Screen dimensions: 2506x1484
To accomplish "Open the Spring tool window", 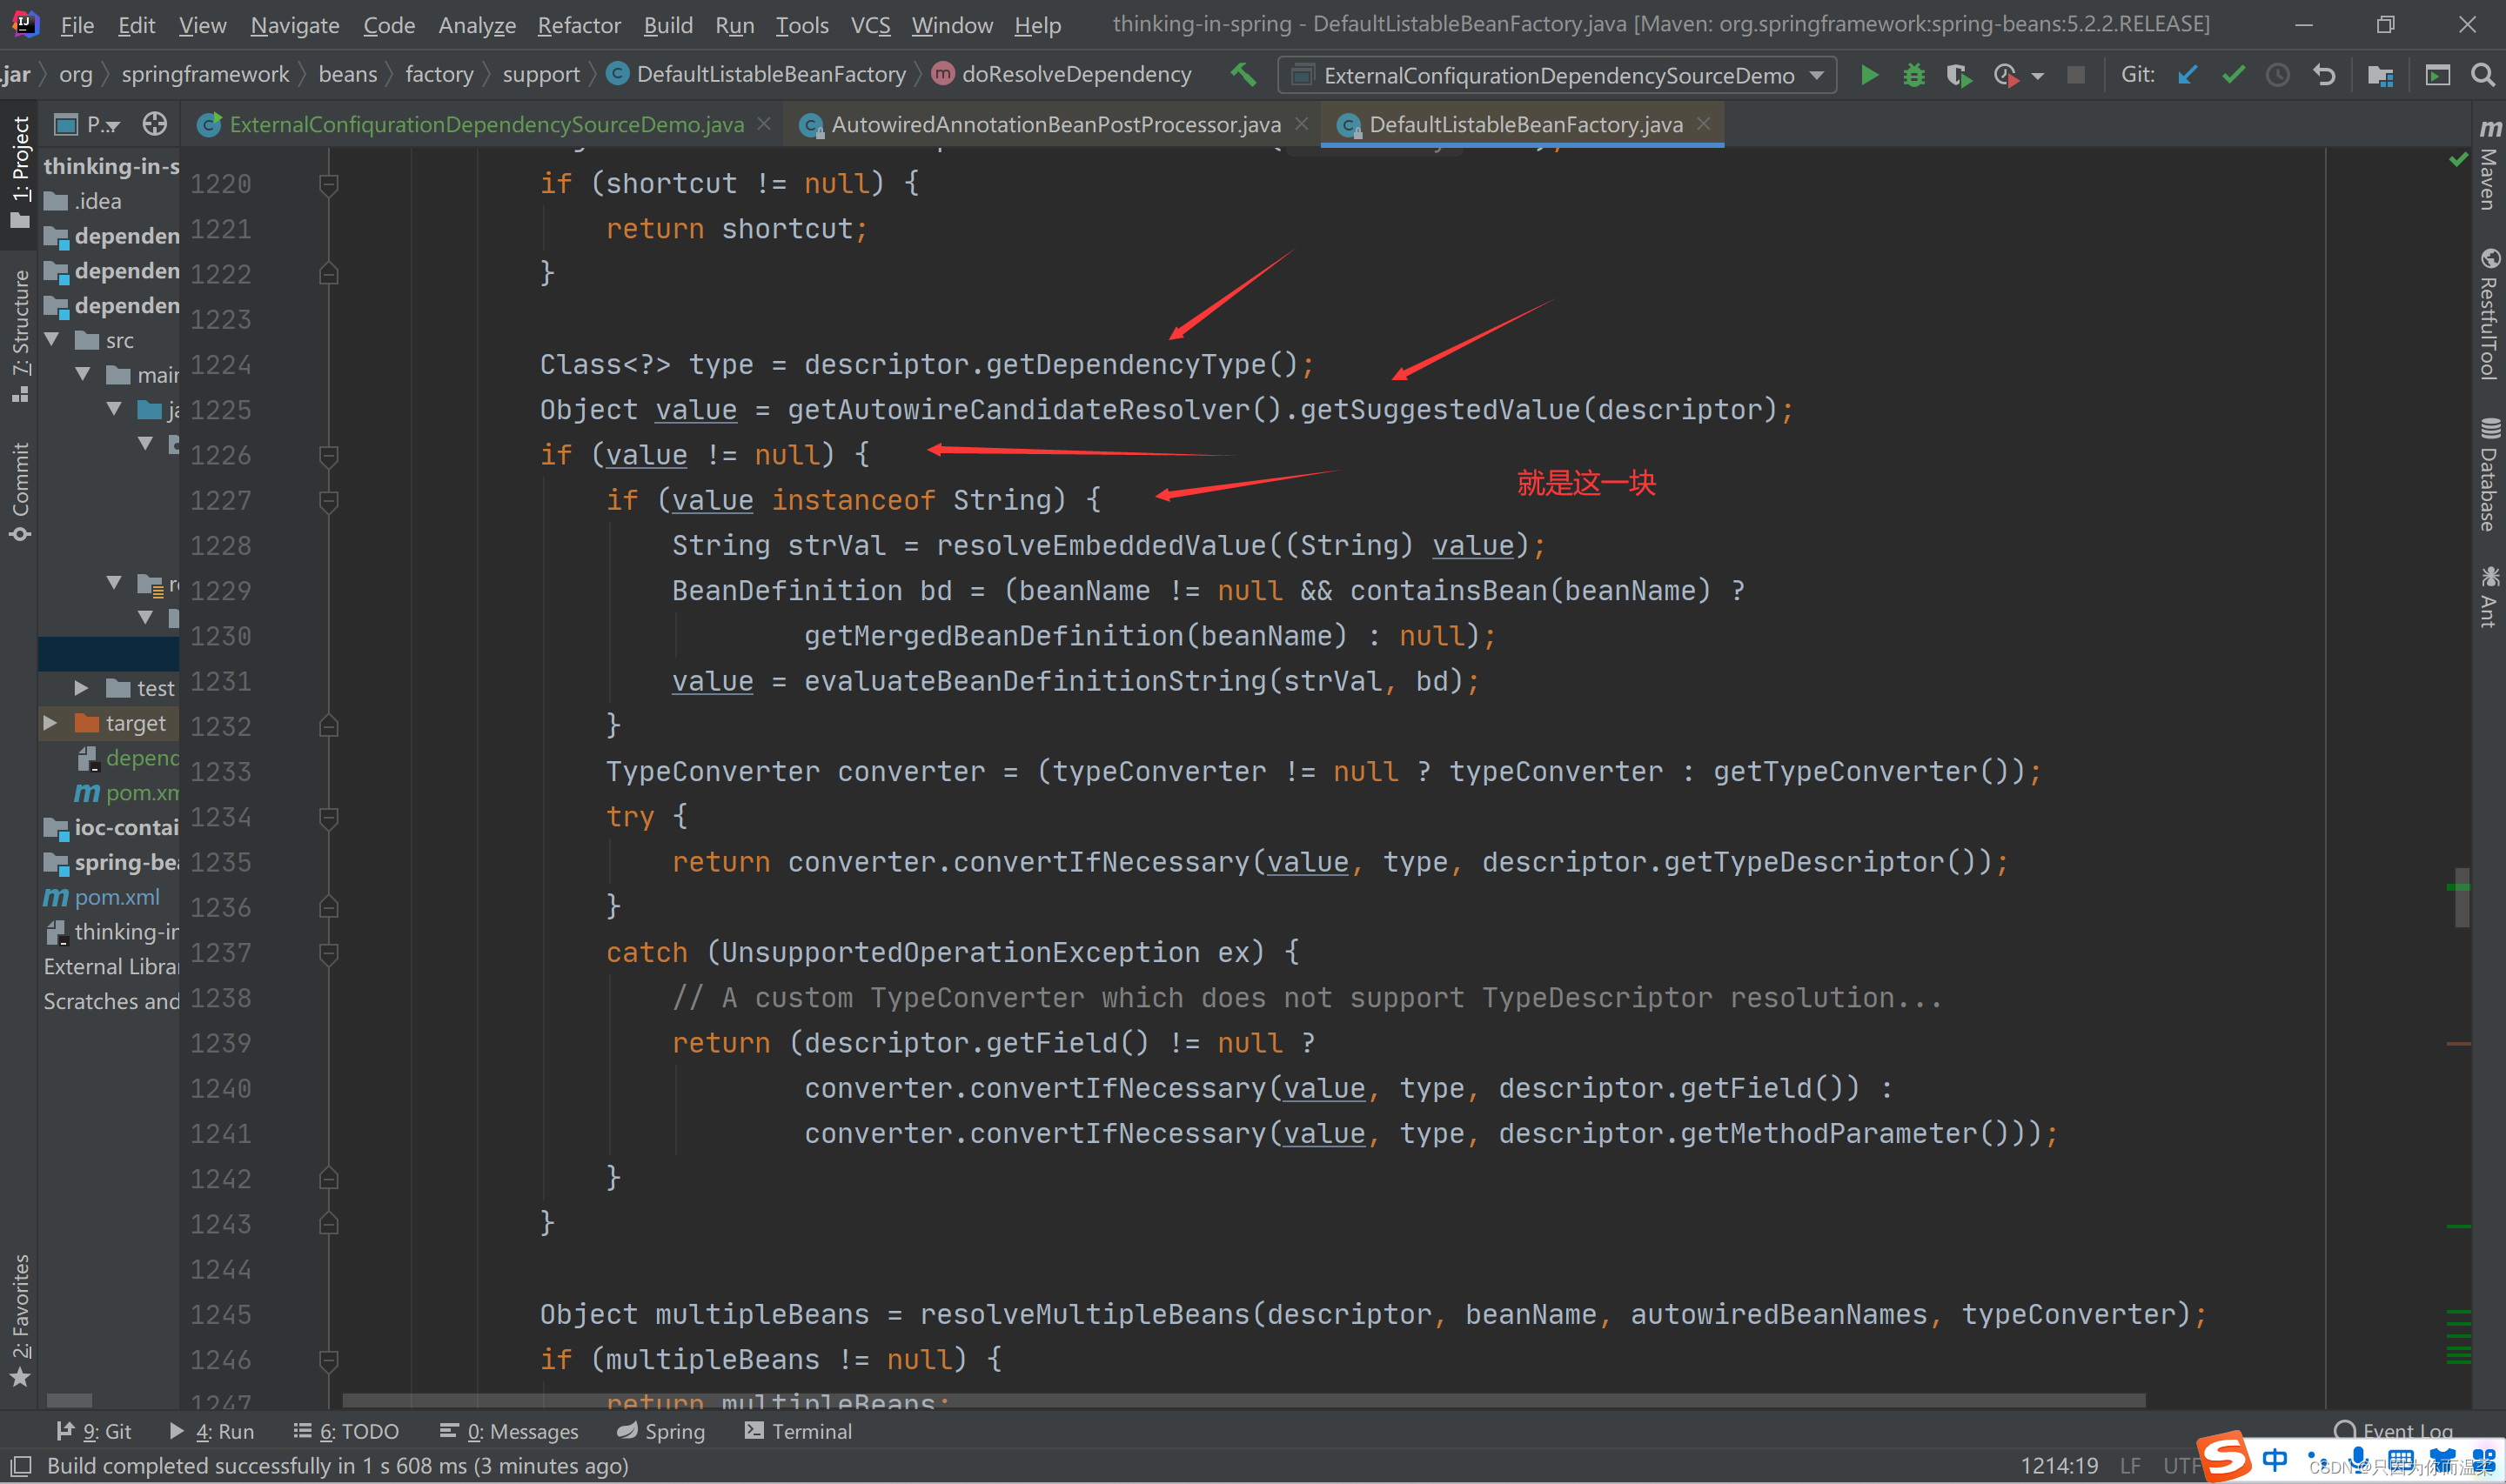I will [x=661, y=1431].
